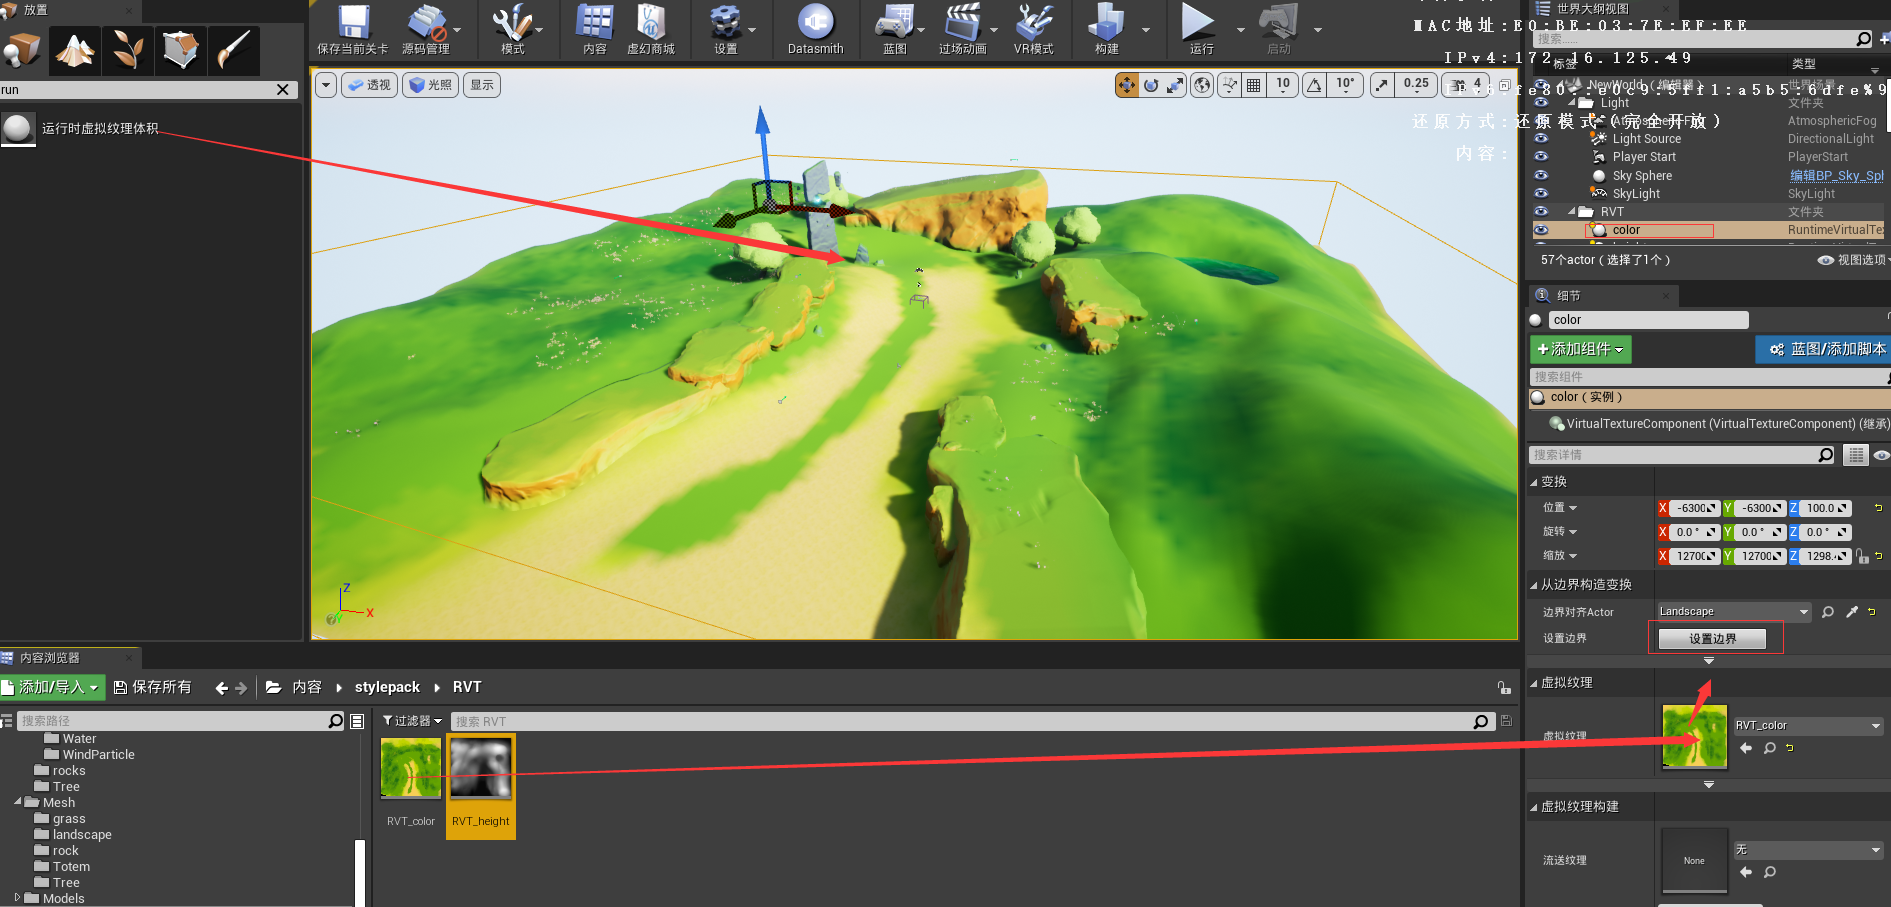Click the 构建 build icon
The image size is (1891, 907).
pyautogui.click(x=1106, y=29)
